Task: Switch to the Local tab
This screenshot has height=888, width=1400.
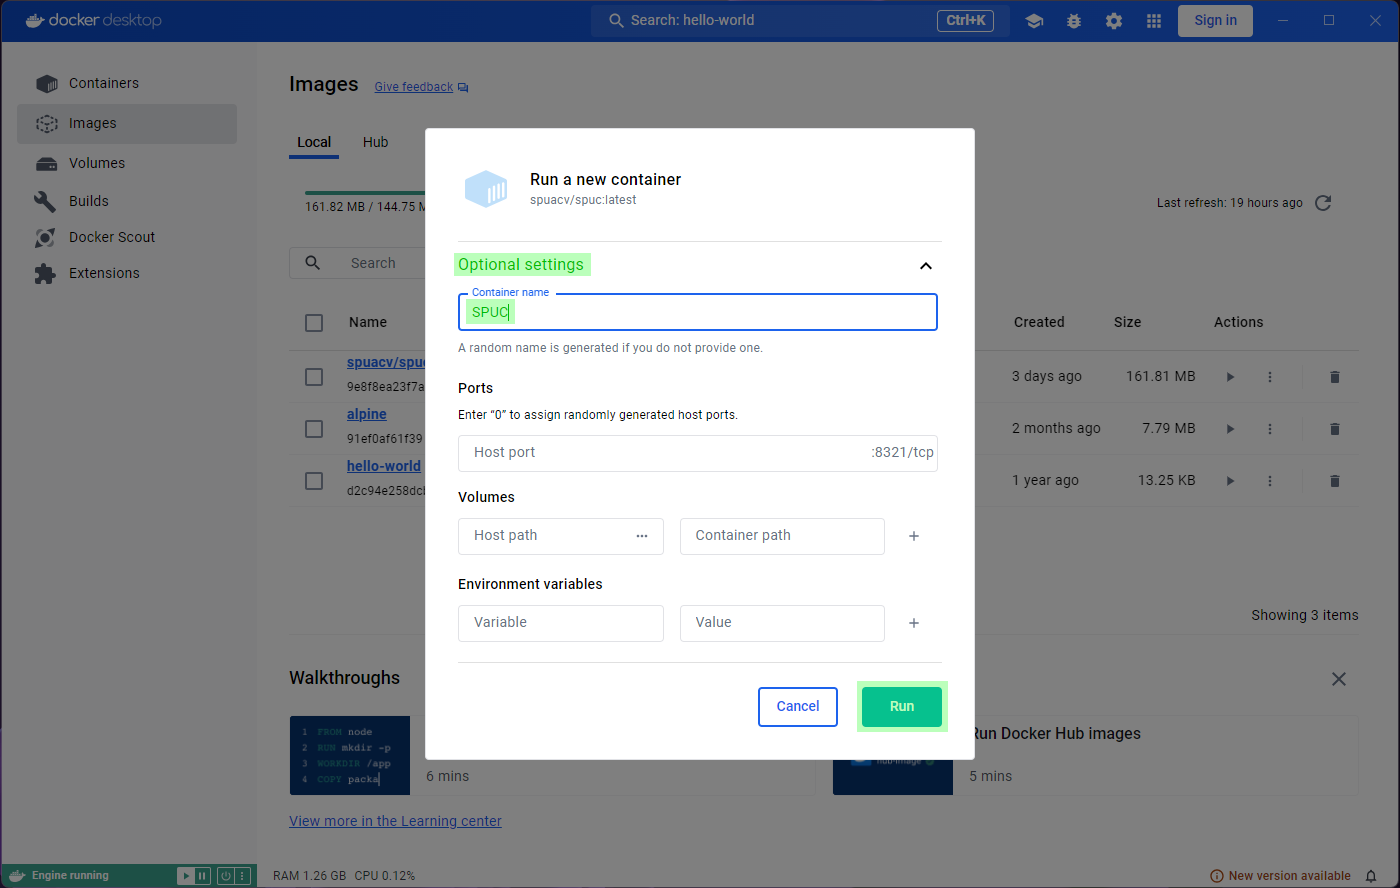Action: coord(314,142)
